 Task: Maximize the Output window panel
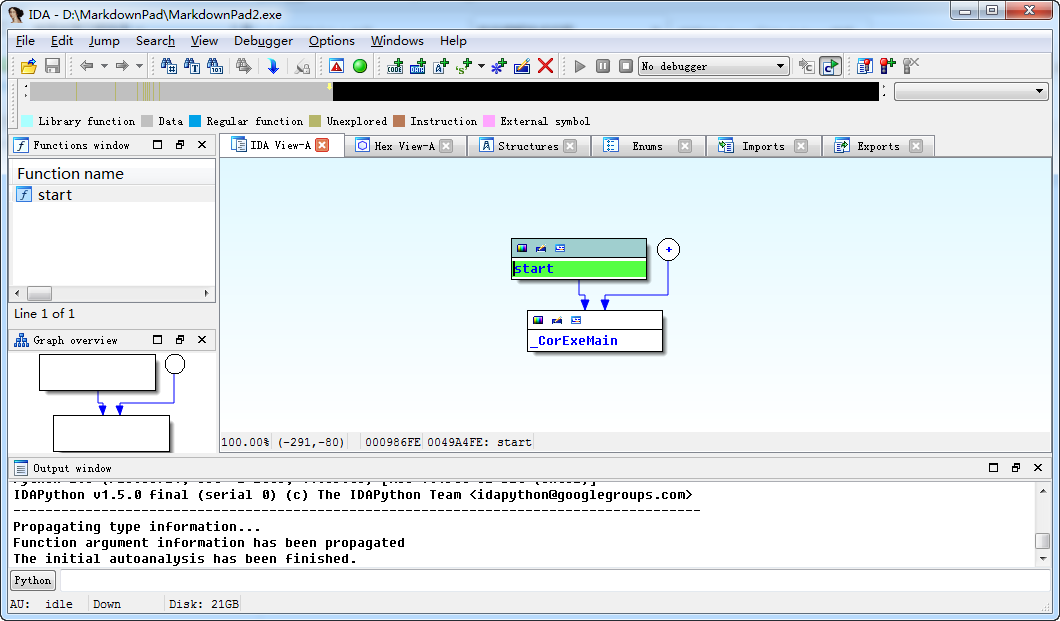click(x=993, y=468)
